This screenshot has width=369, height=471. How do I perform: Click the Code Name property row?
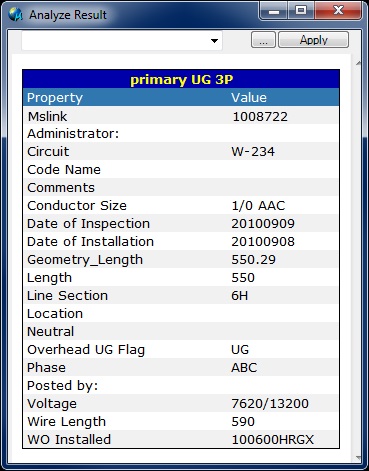181,170
